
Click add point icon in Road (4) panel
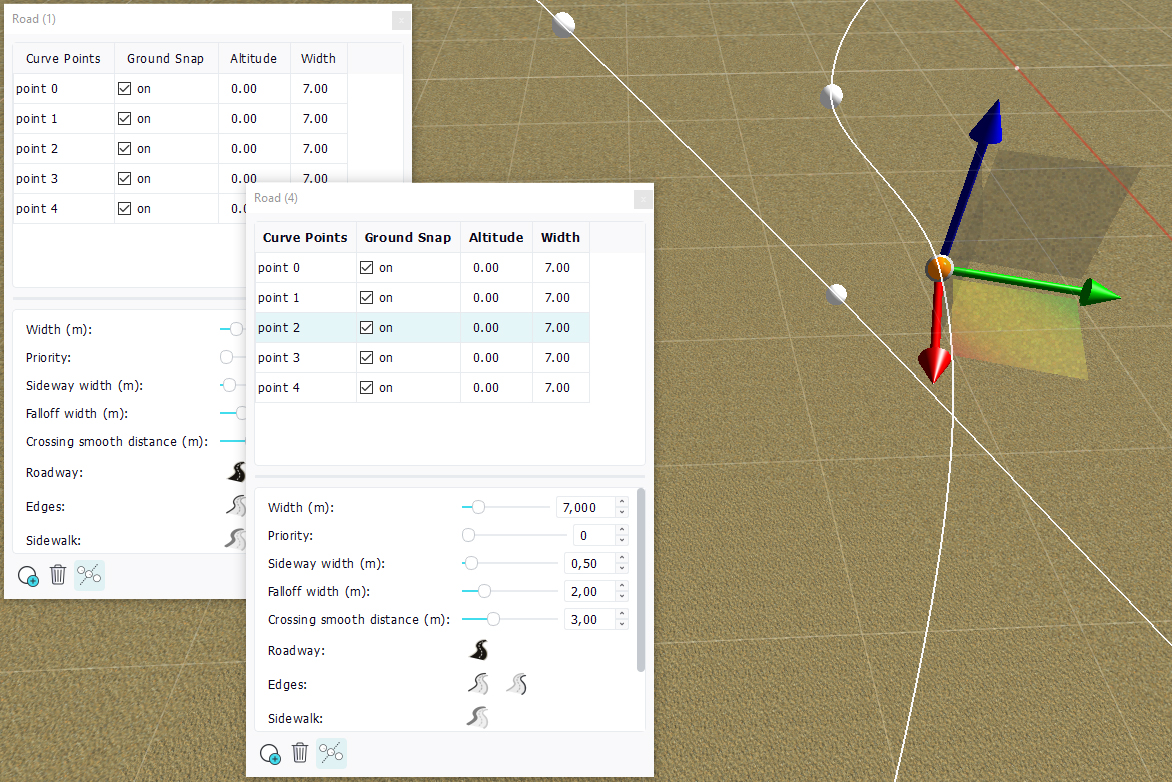coord(270,754)
